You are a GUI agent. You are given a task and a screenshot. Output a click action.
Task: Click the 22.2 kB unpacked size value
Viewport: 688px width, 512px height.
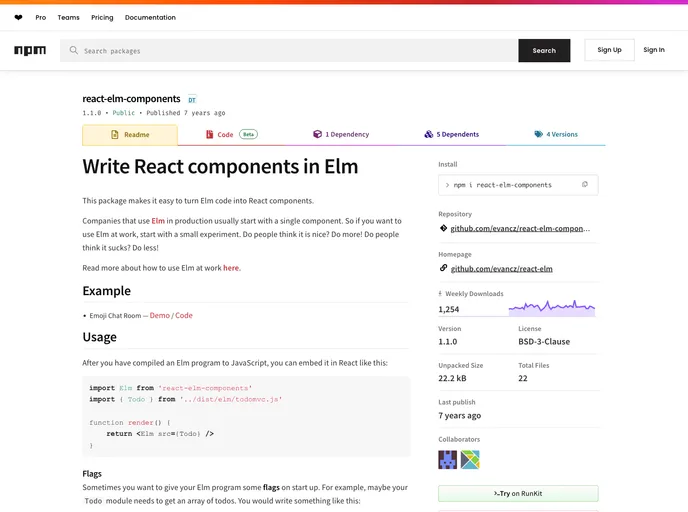point(452,378)
